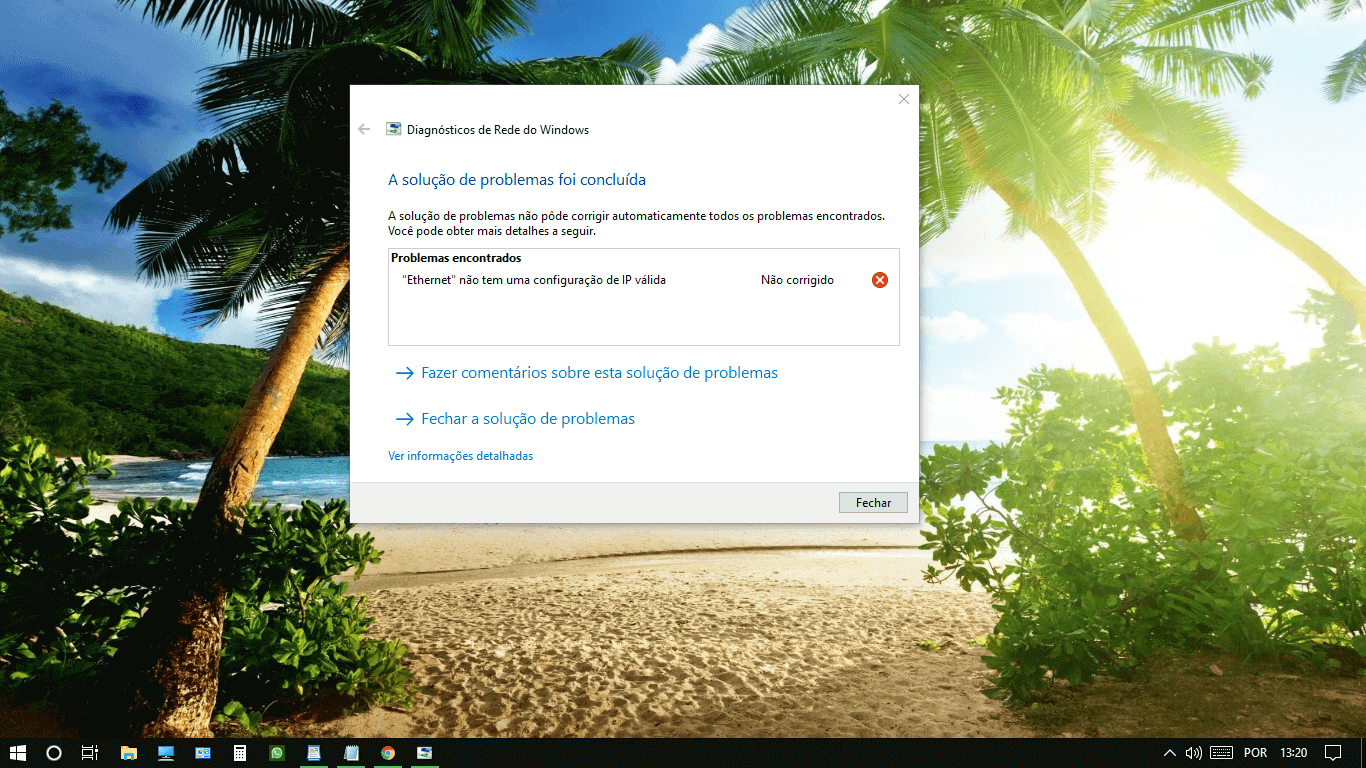Open the computer monitor taskbar icon

(166, 753)
